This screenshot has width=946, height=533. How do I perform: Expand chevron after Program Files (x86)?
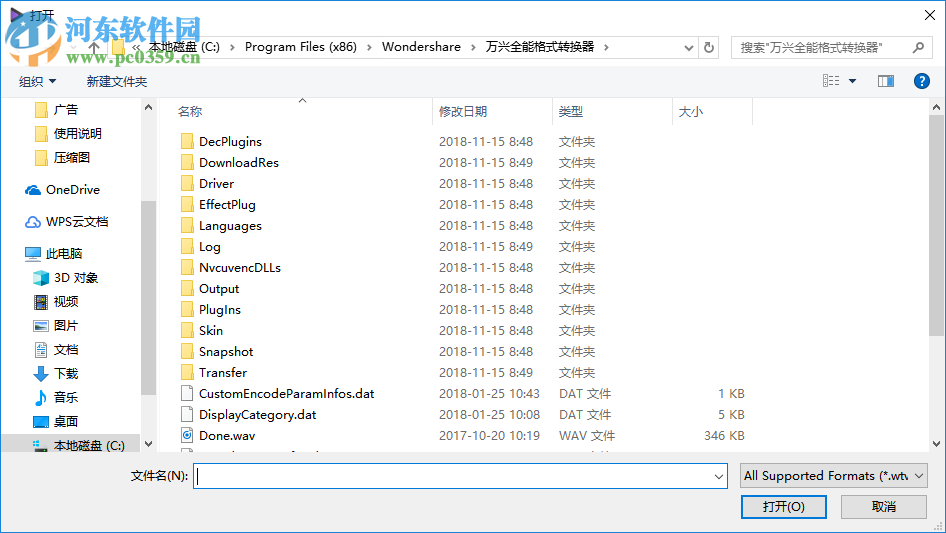(369, 47)
